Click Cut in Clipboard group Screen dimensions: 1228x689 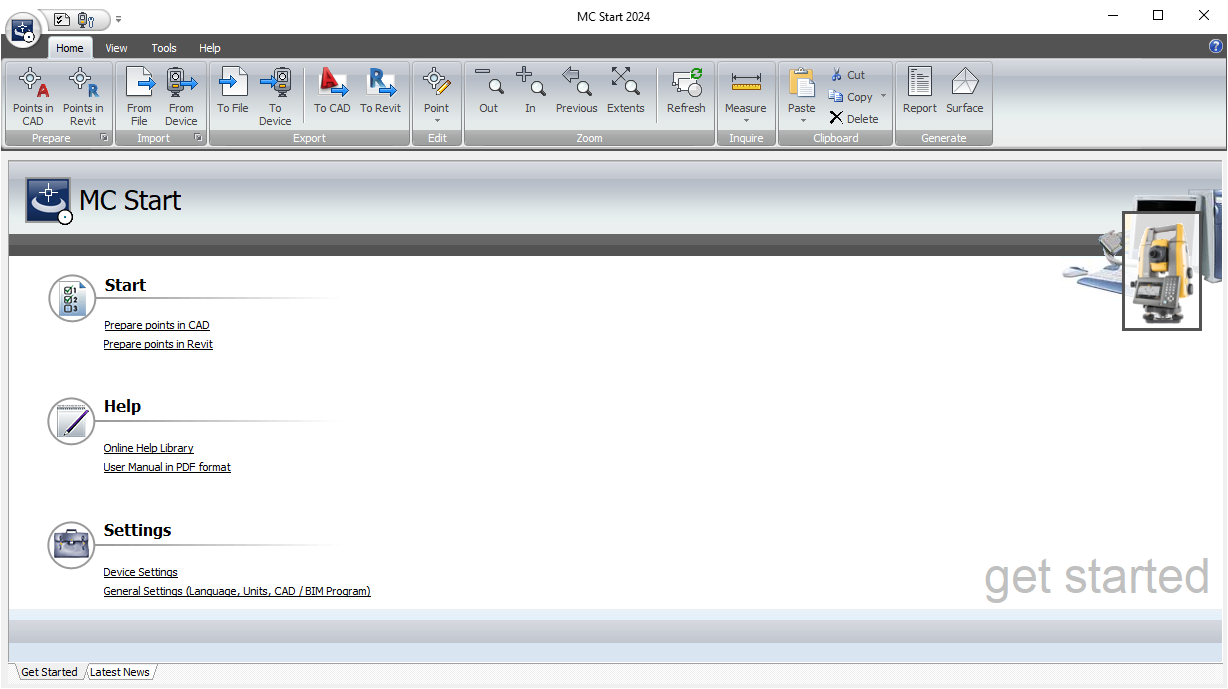point(847,75)
